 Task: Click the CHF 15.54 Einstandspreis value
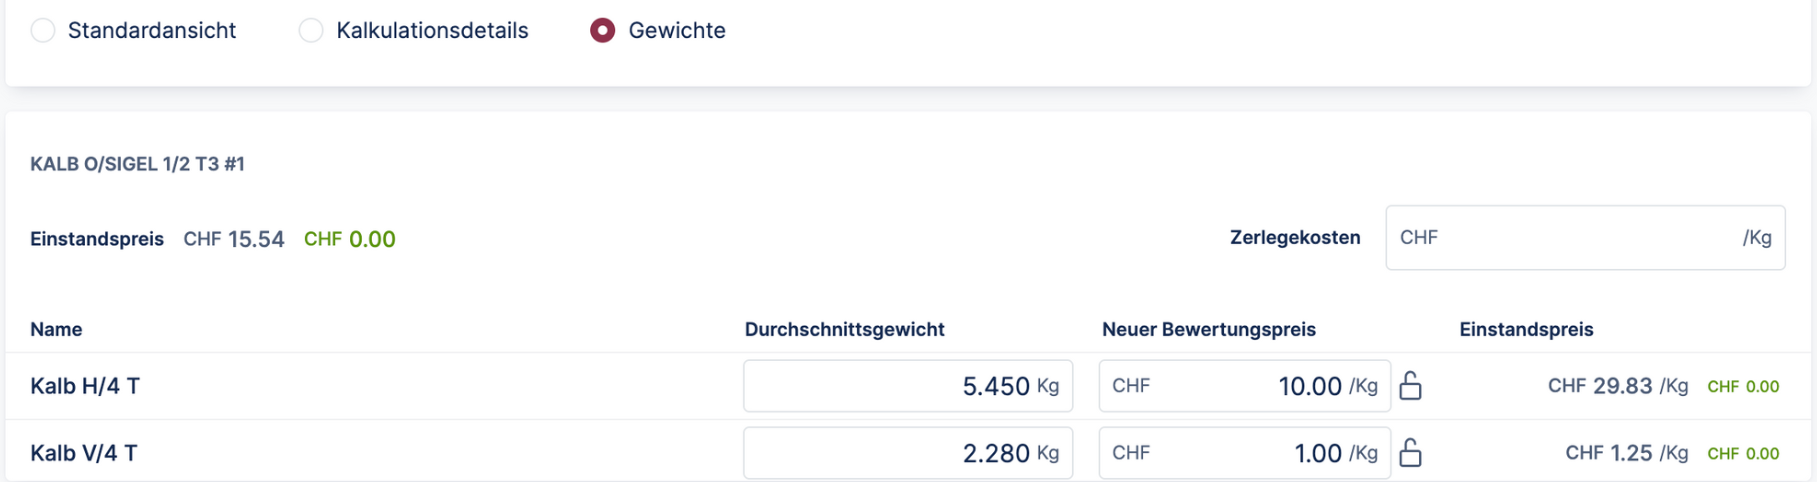point(234,239)
